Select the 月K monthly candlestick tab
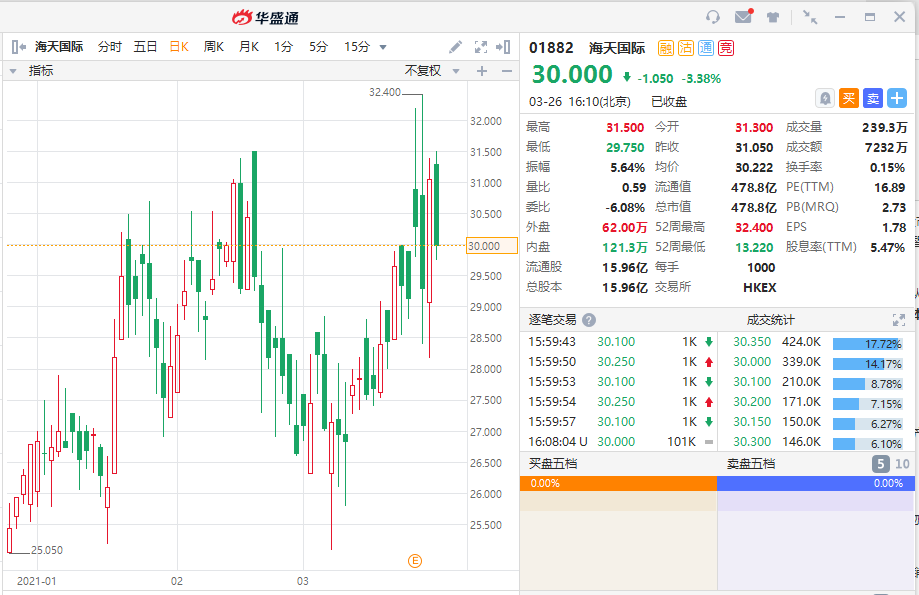The height and width of the screenshot is (595, 919). pyautogui.click(x=249, y=47)
